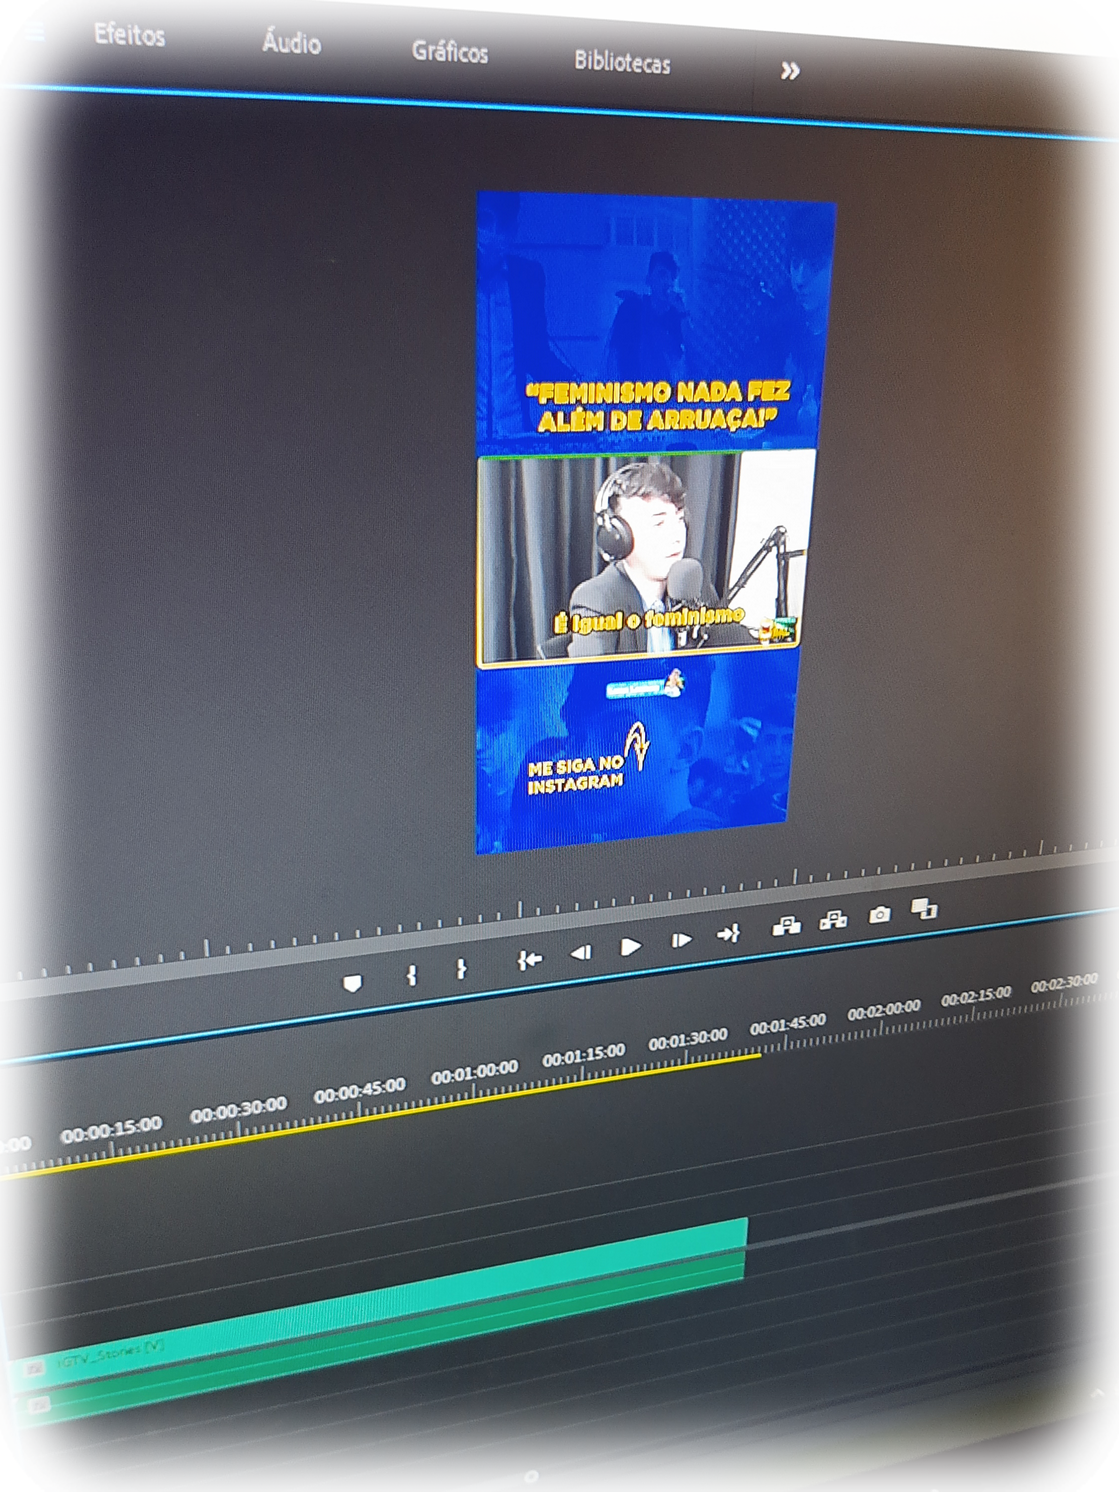
Task: Export a frame with the camera icon
Action: click(x=879, y=914)
